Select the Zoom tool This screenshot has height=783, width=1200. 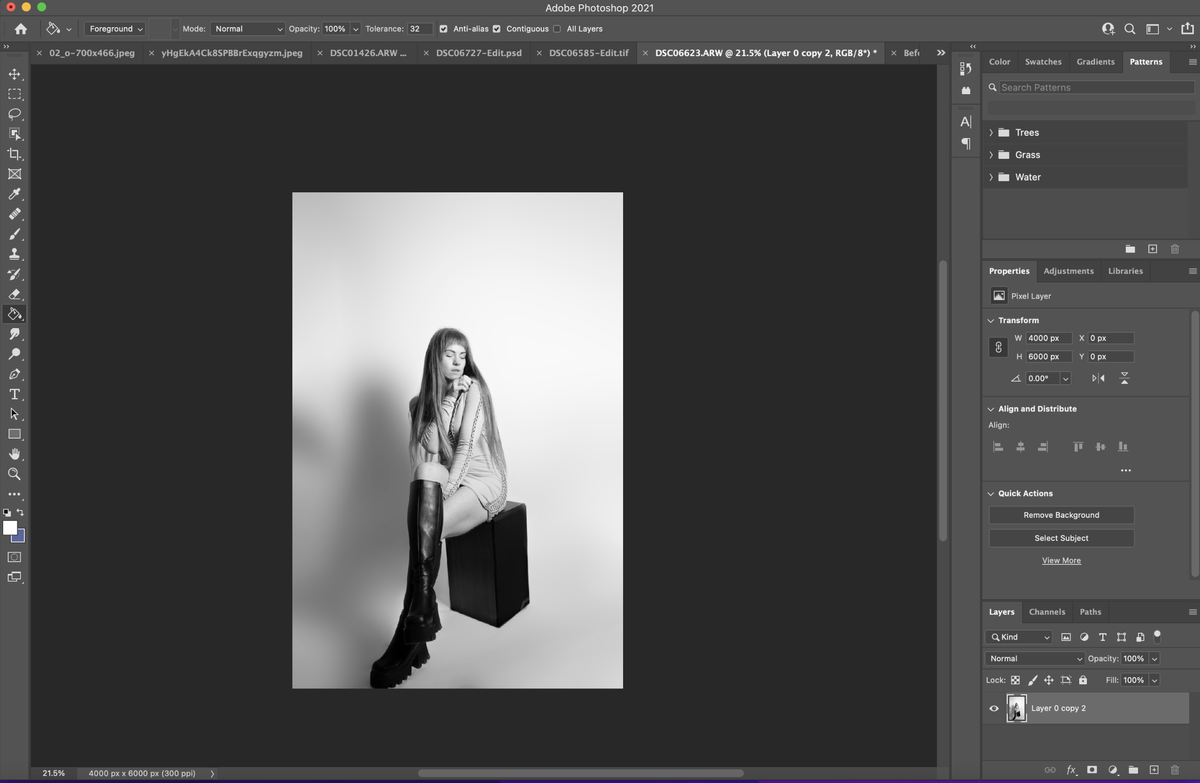14,474
